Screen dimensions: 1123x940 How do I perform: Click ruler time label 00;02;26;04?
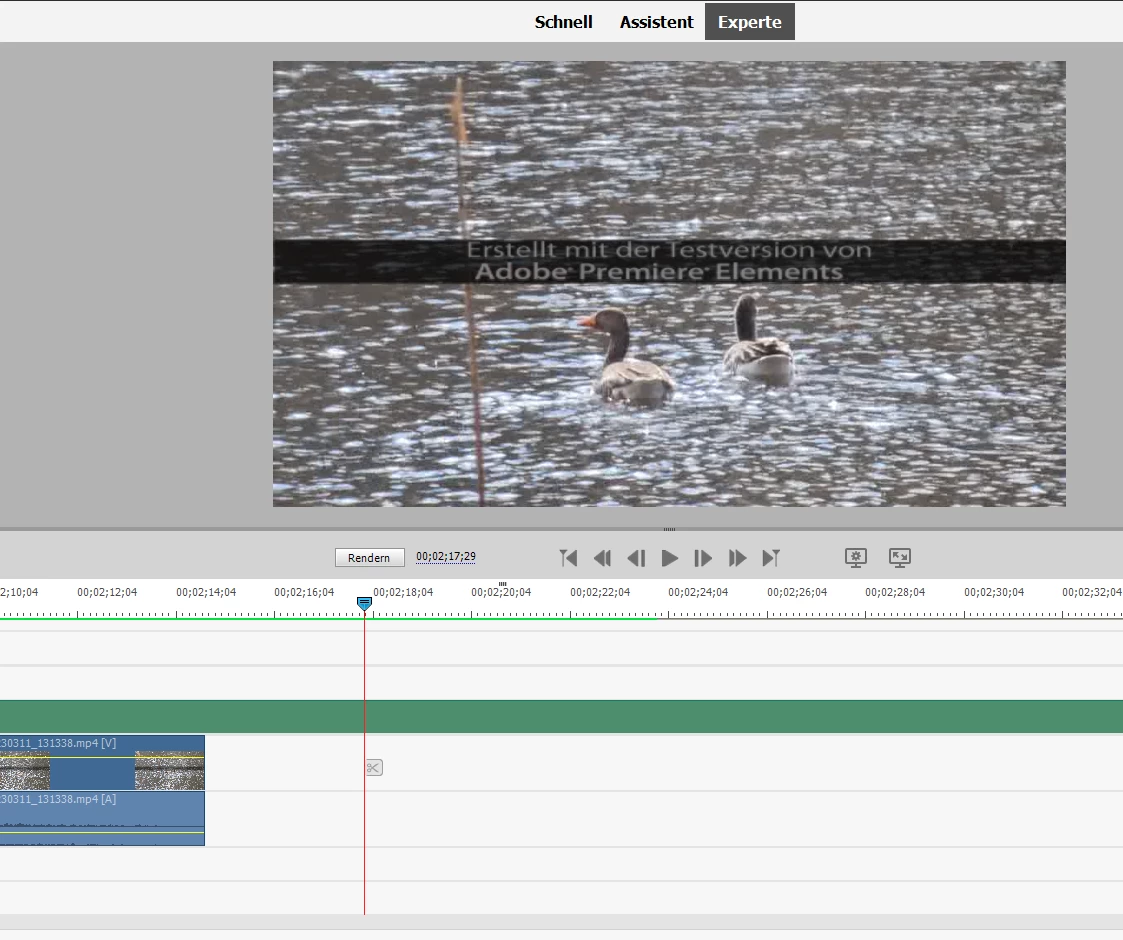point(797,593)
